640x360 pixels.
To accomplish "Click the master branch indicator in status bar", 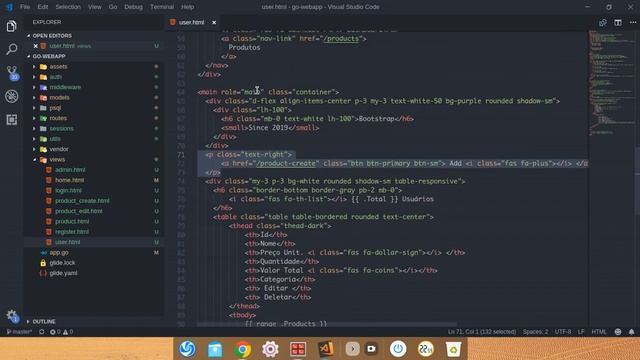I will point(20,332).
